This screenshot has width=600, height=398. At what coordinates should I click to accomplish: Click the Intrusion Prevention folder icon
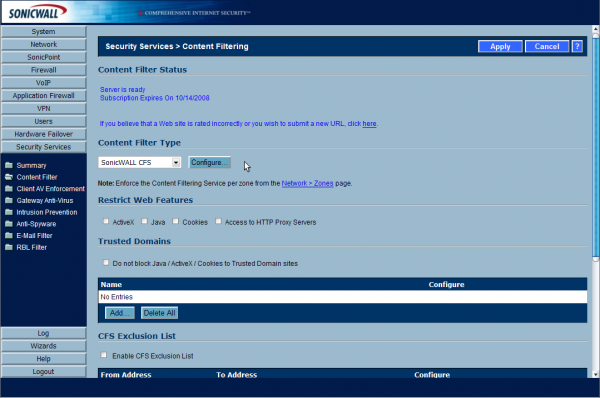point(9,212)
